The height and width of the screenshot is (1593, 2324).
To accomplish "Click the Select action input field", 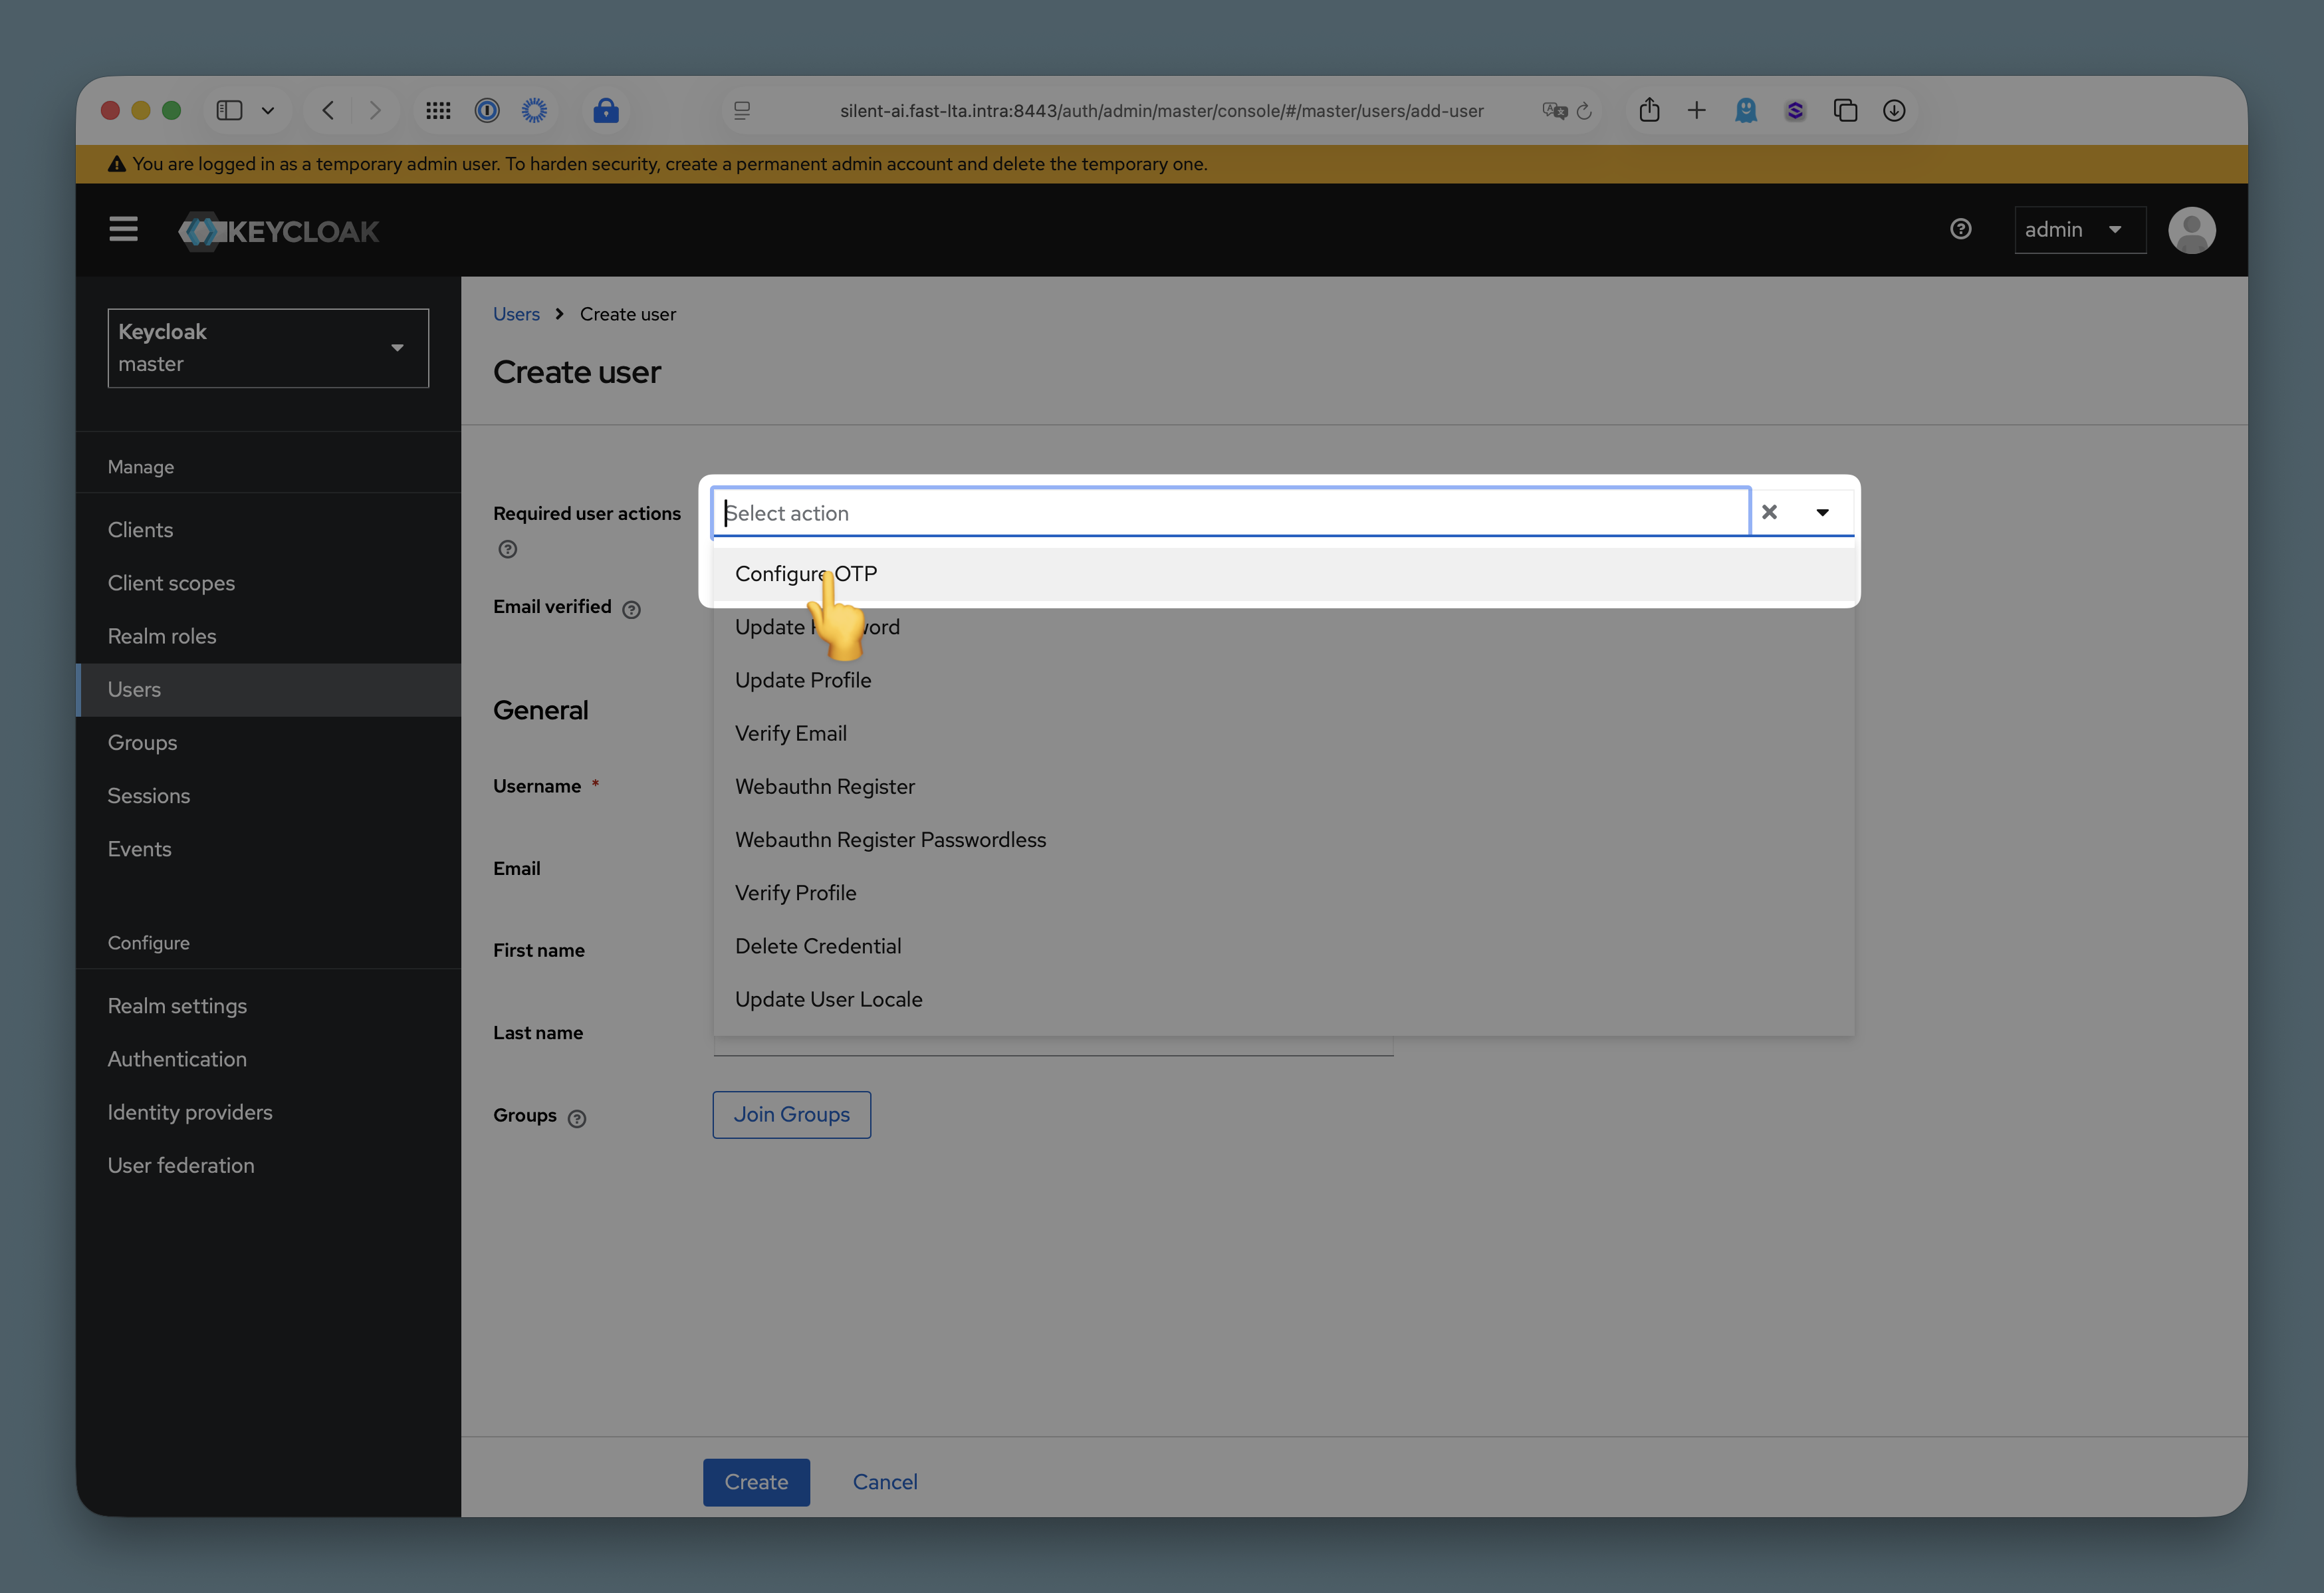I will (1230, 513).
